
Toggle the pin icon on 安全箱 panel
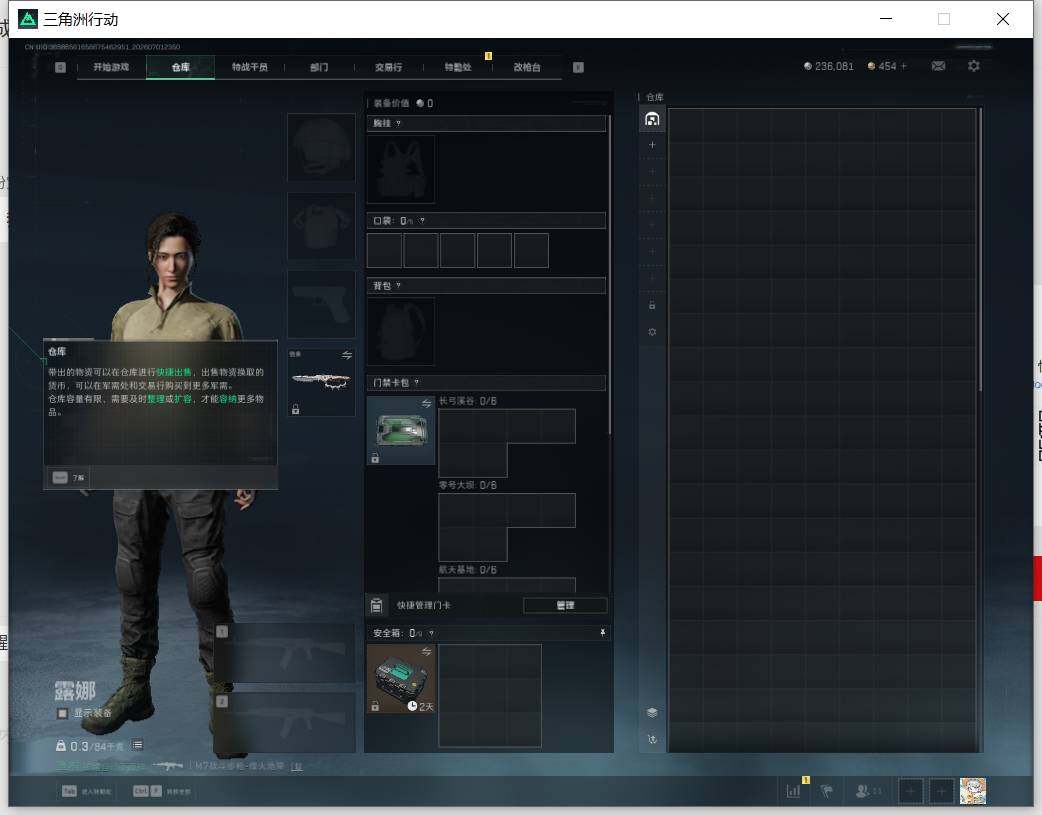click(x=602, y=633)
